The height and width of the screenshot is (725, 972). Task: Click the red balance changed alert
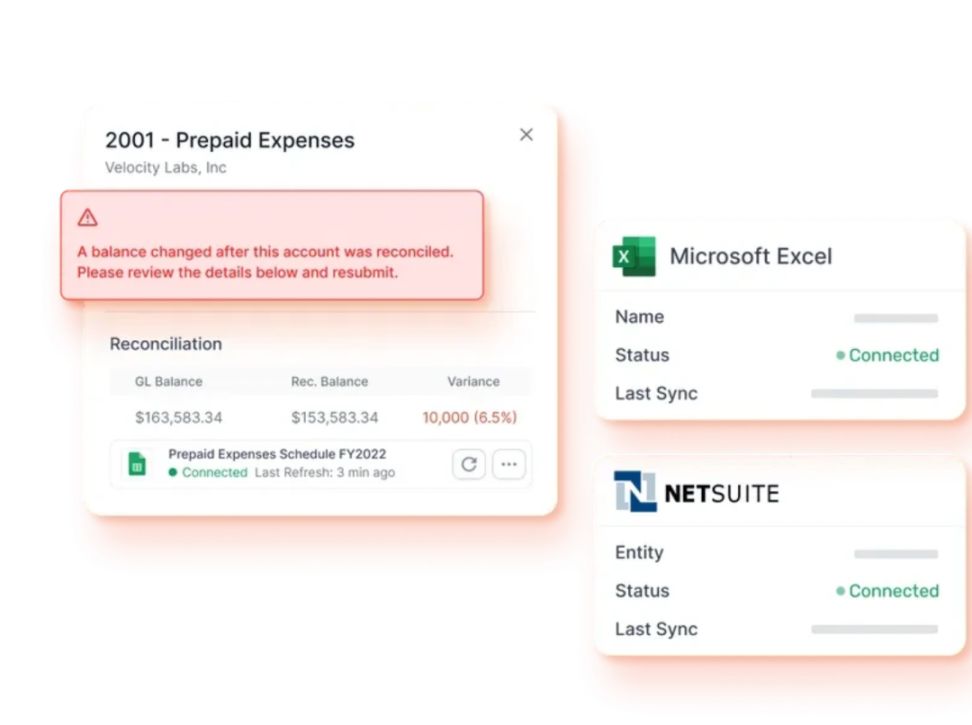(x=271, y=246)
